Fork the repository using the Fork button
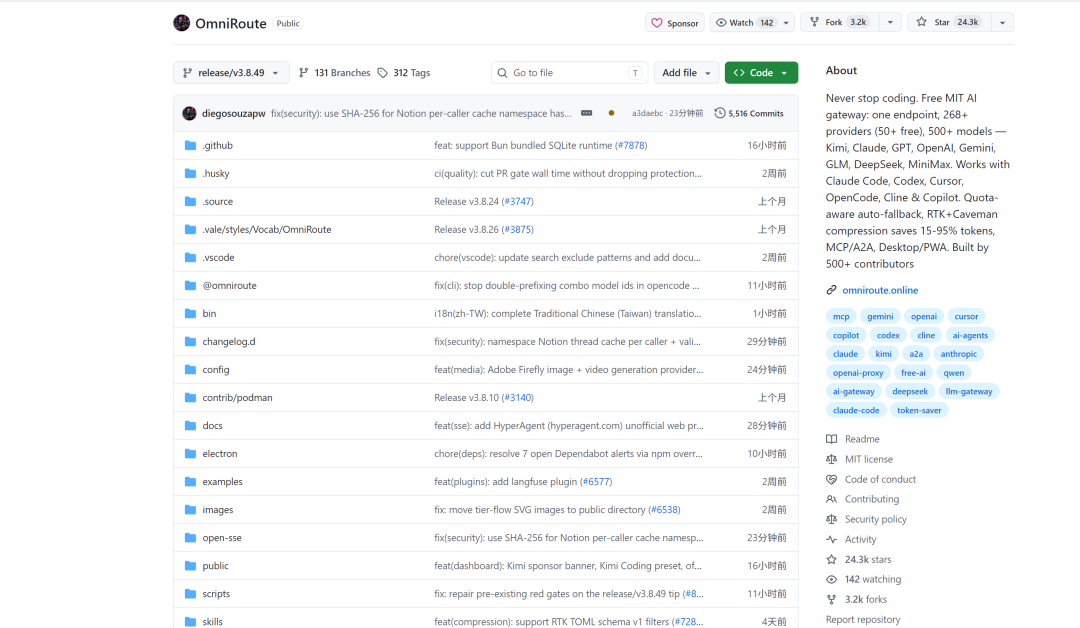 click(x=840, y=23)
